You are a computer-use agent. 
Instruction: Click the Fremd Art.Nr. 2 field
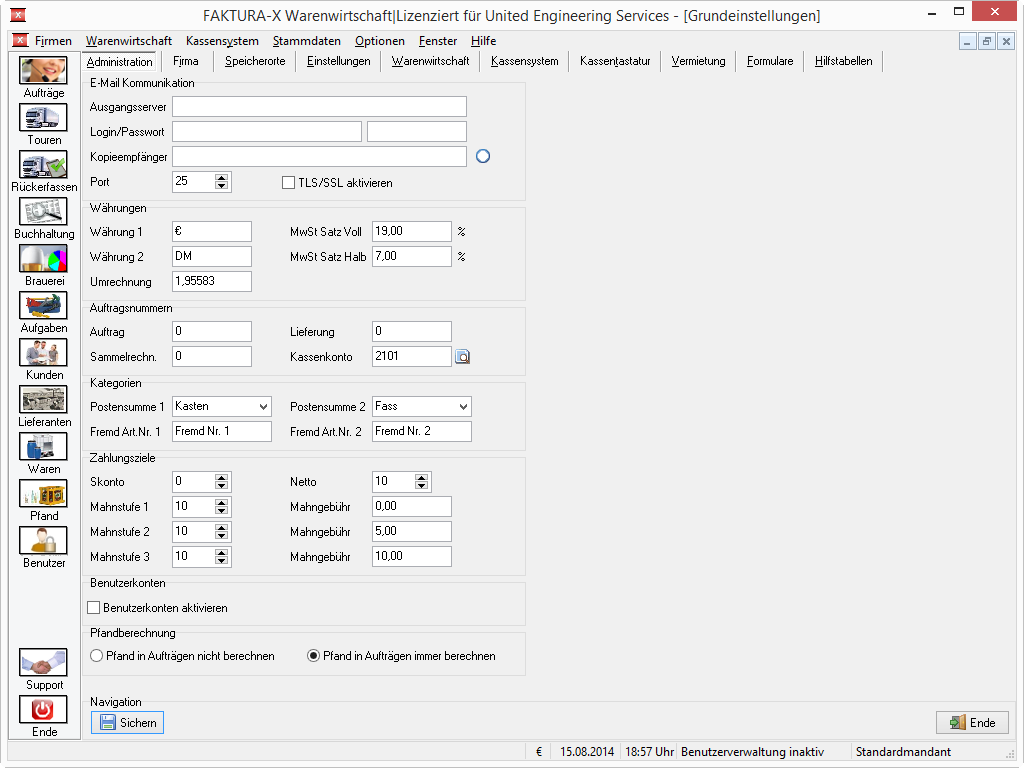click(422, 431)
